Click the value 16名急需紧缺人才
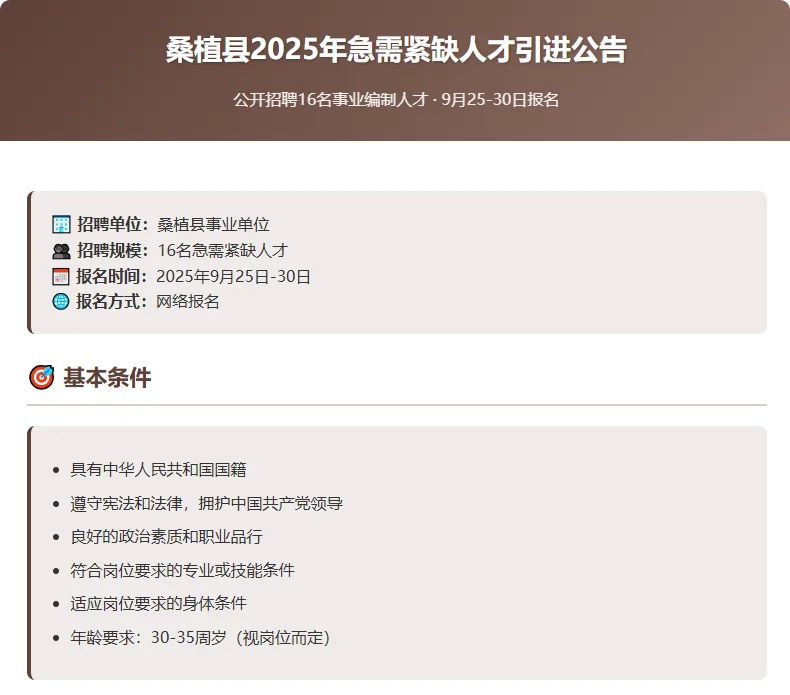 point(223,250)
